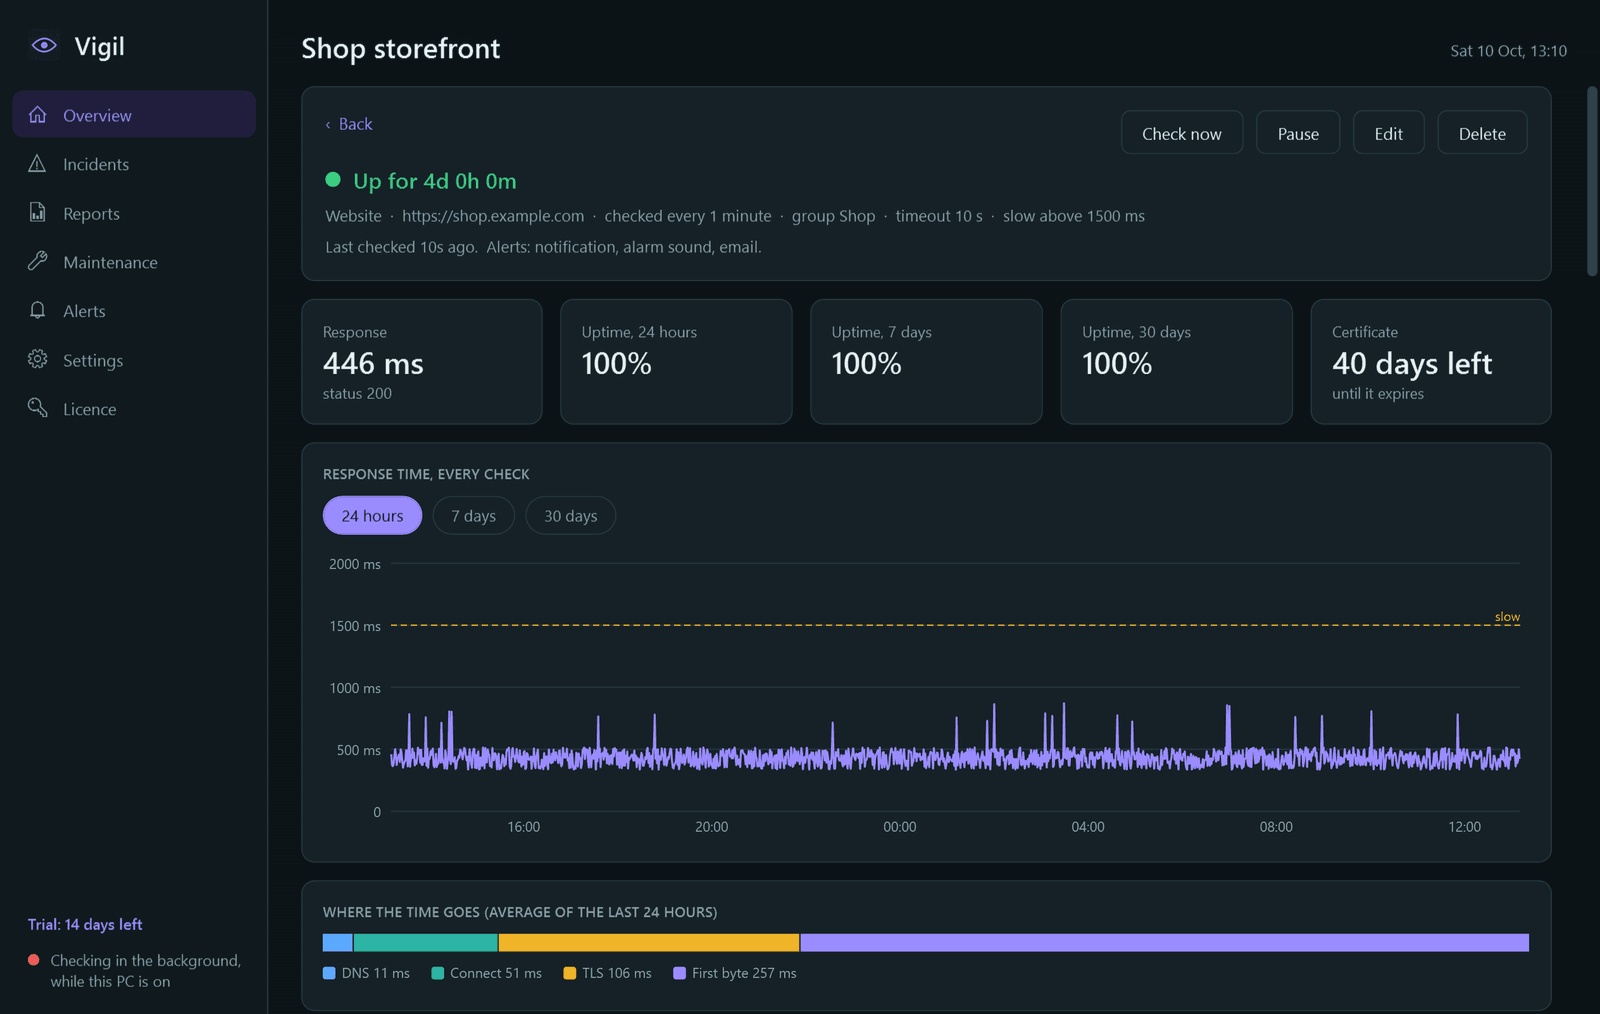This screenshot has width=1600, height=1014.
Task: Go to Maintenance in sidebar
Action: [x=134, y=262]
